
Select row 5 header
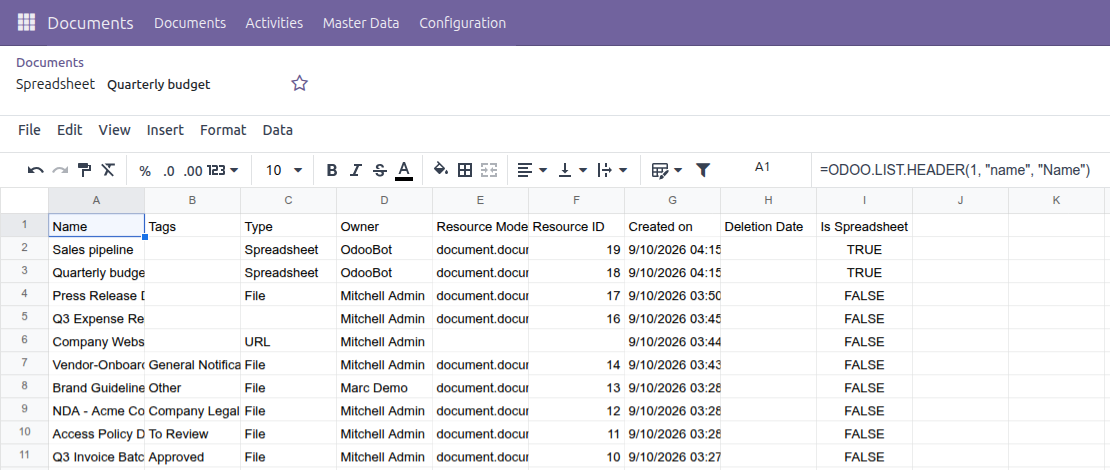tap(24, 319)
